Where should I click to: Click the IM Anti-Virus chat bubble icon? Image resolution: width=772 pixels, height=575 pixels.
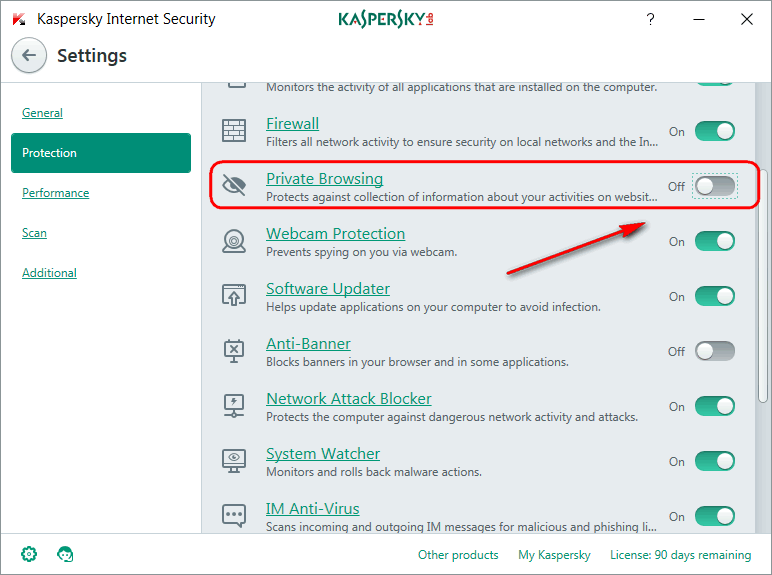pos(234,515)
